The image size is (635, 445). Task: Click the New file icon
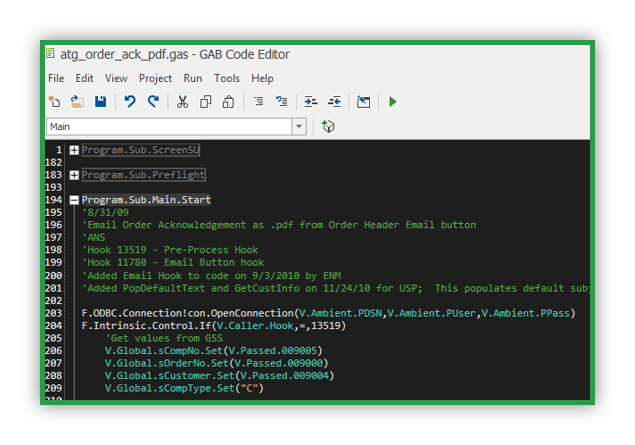(55, 102)
